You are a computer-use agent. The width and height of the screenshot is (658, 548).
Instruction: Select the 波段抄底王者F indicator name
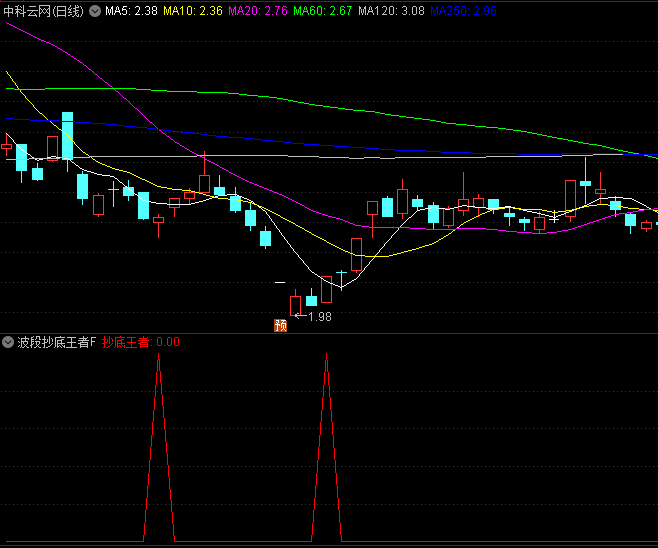click(x=57, y=342)
